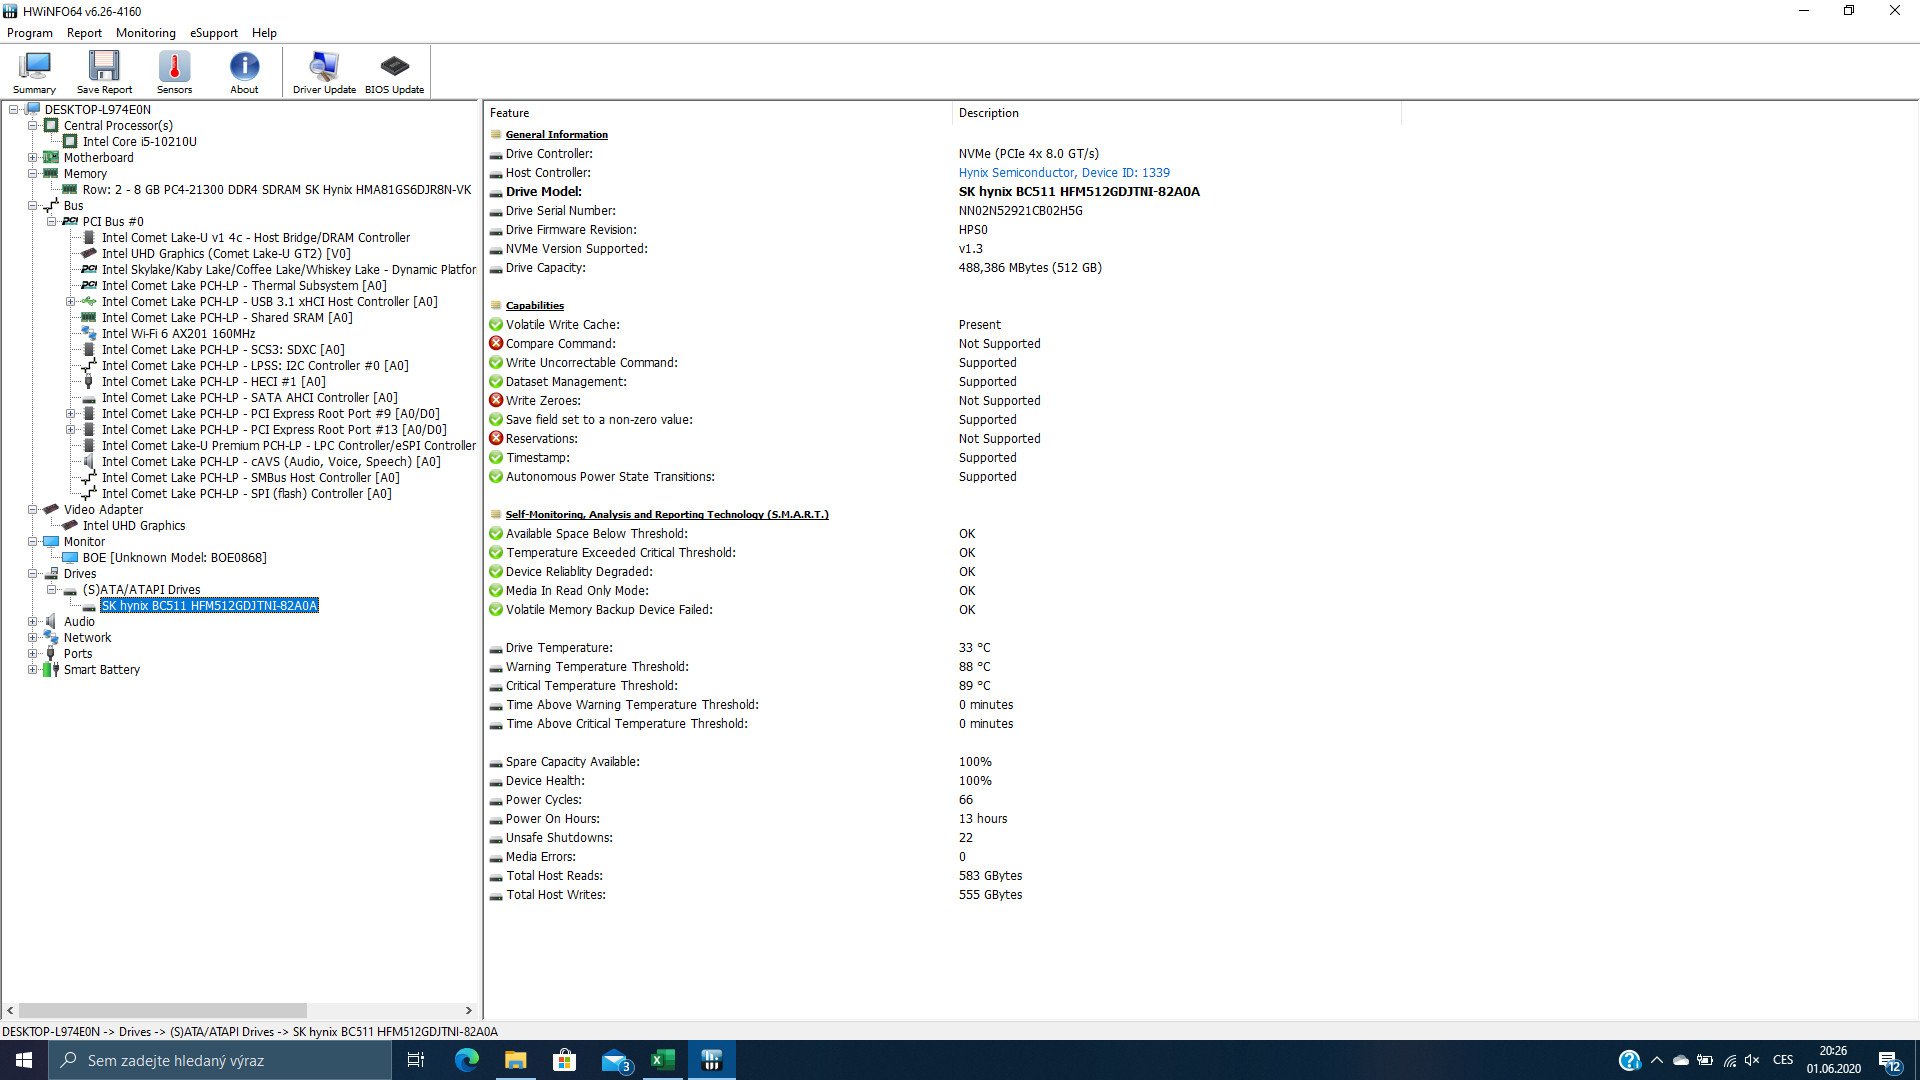Open Windows Start menu
Screen dimensions: 1920x1080
tap(24, 1060)
